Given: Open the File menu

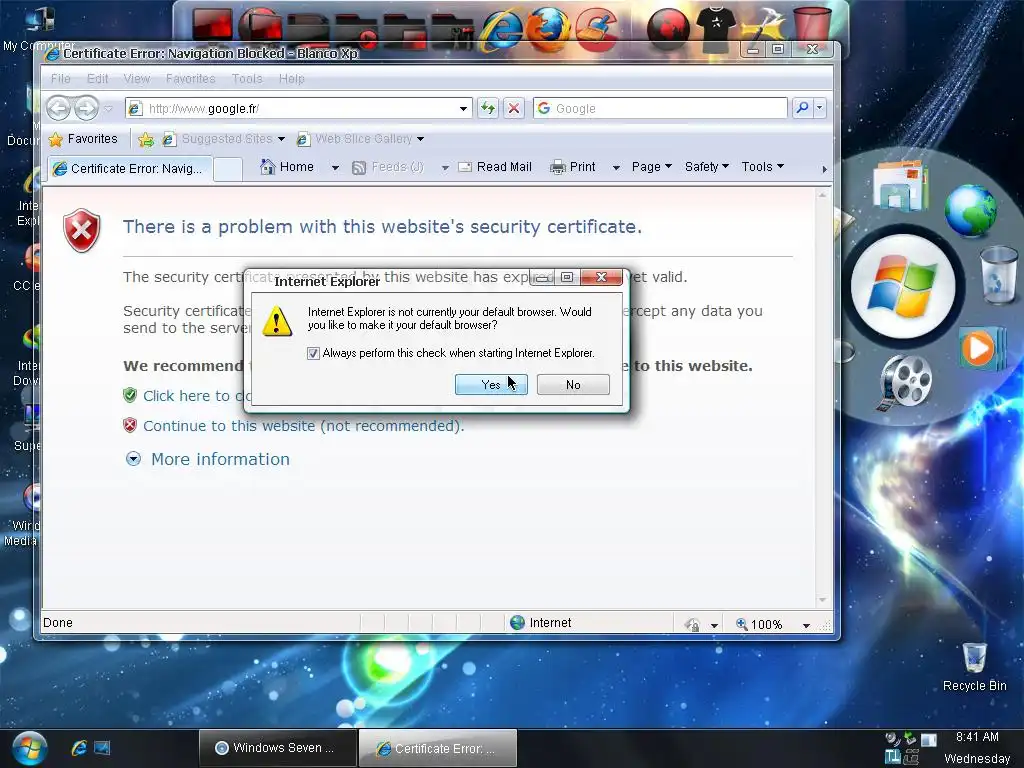Looking at the screenshot, I should pyautogui.click(x=61, y=78).
